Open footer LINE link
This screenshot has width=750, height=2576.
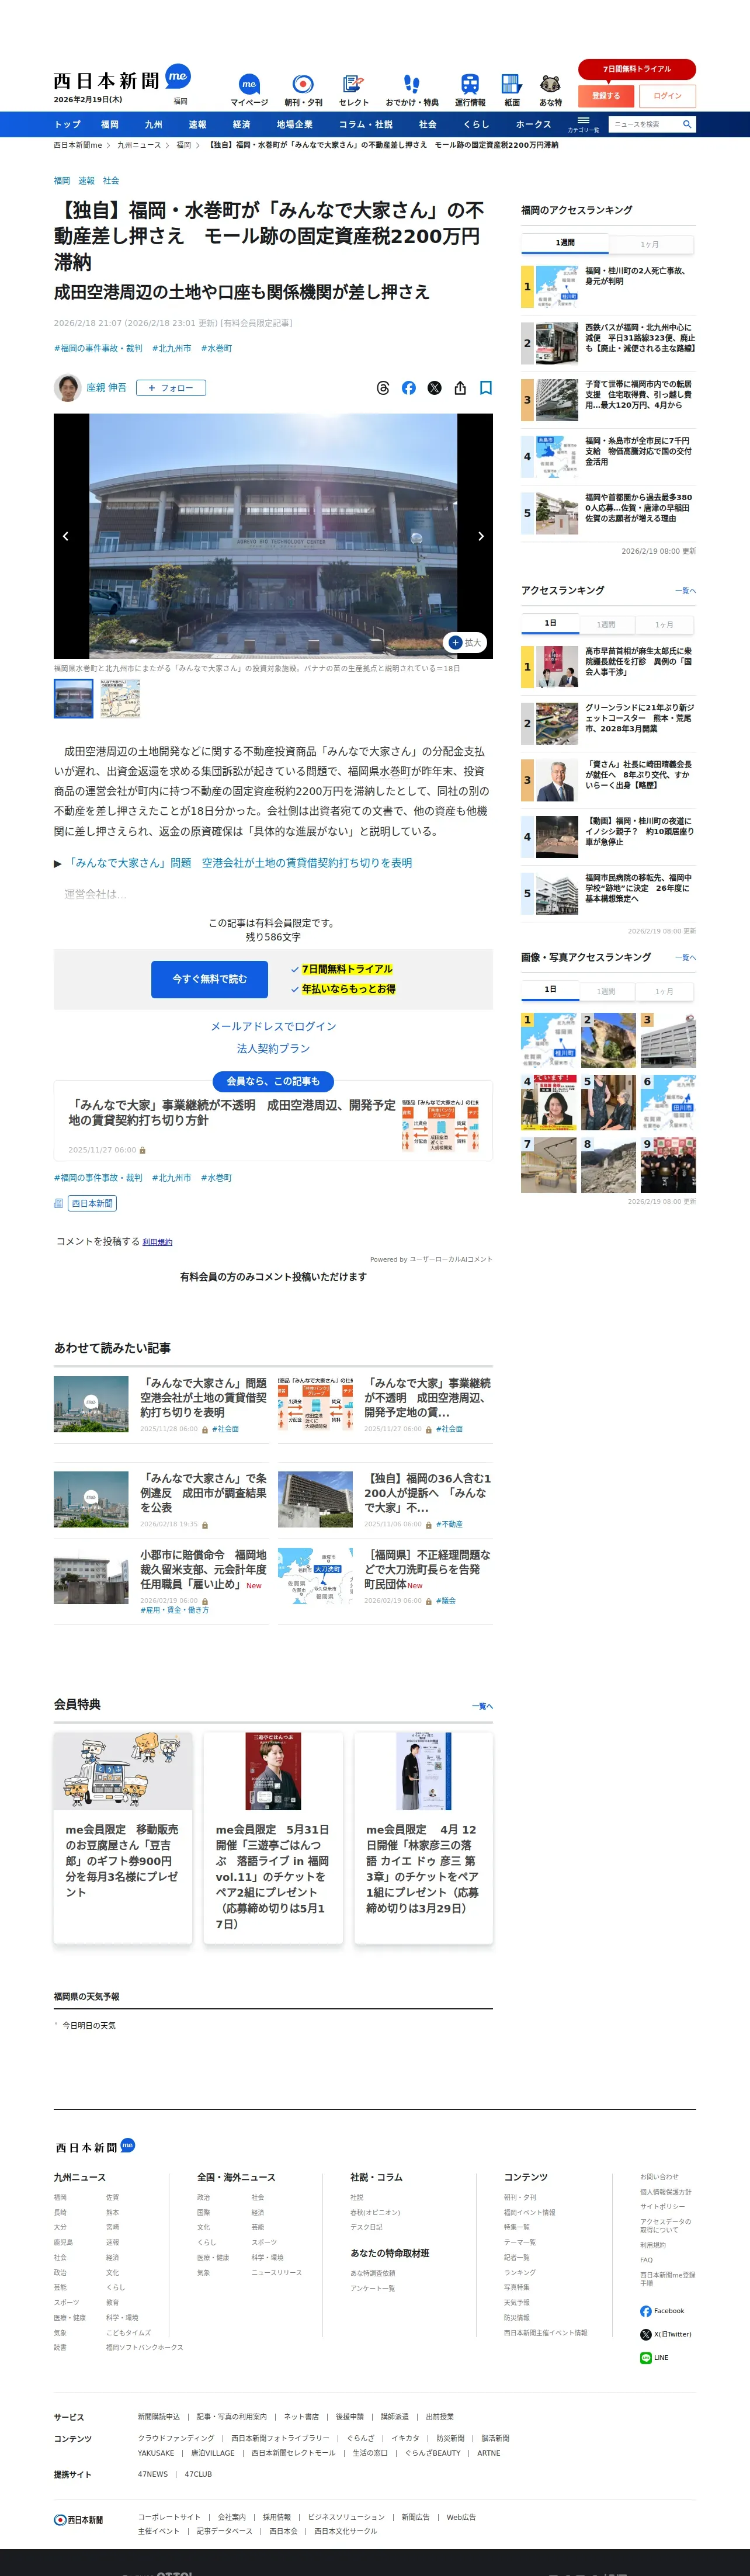654,2358
